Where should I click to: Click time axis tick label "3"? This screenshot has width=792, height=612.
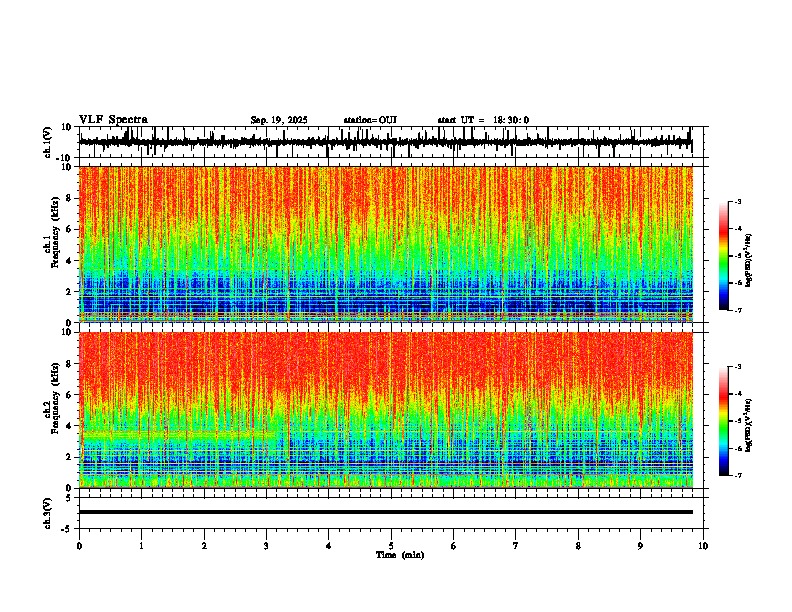click(x=266, y=546)
